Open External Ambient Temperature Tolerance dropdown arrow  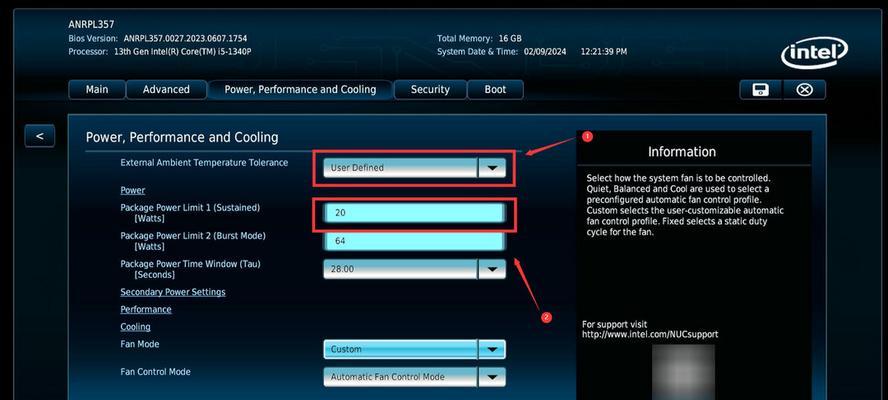click(492, 168)
